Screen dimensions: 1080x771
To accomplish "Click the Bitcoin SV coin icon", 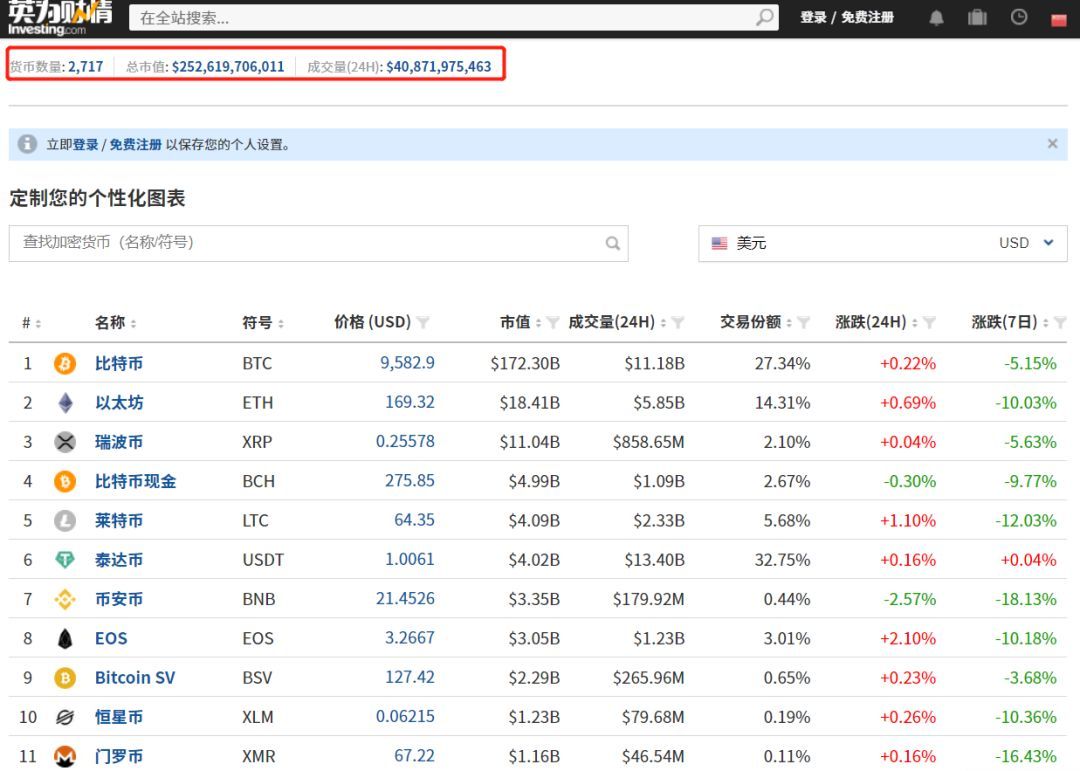I will tap(65, 678).
